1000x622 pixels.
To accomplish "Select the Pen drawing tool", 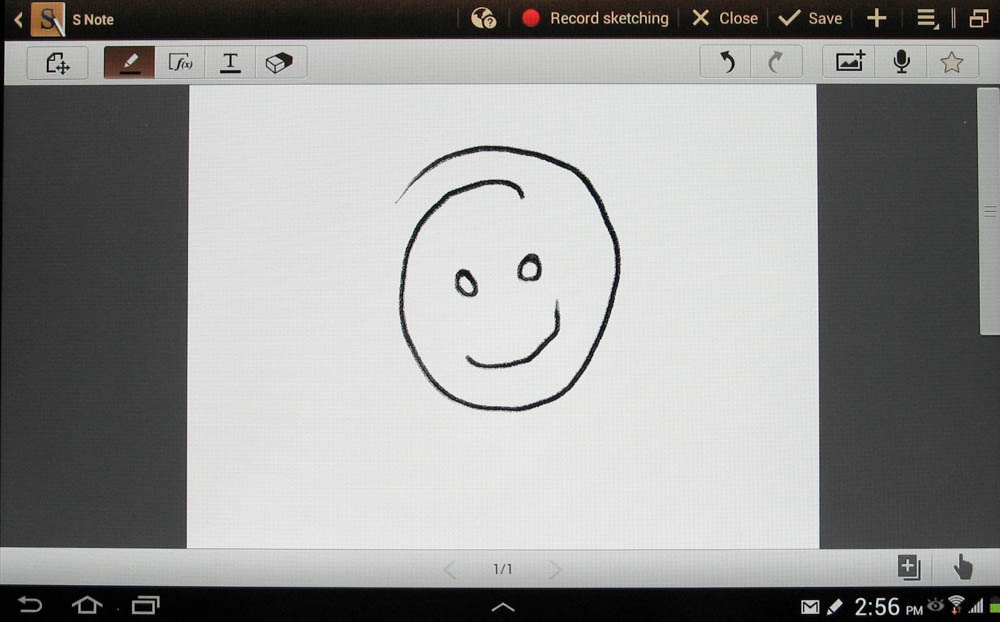I will coord(129,62).
